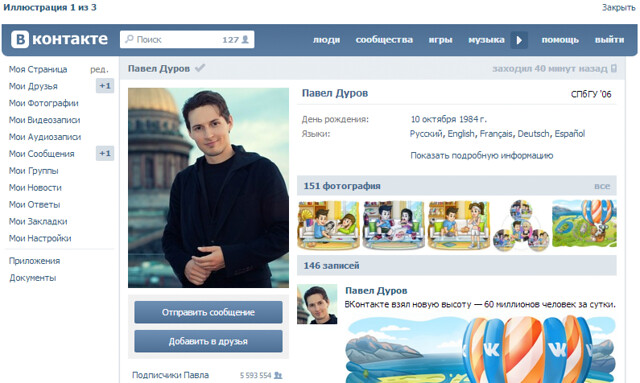Open Мои Фотографии in sidebar
640x383 pixels.
tap(44, 103)
